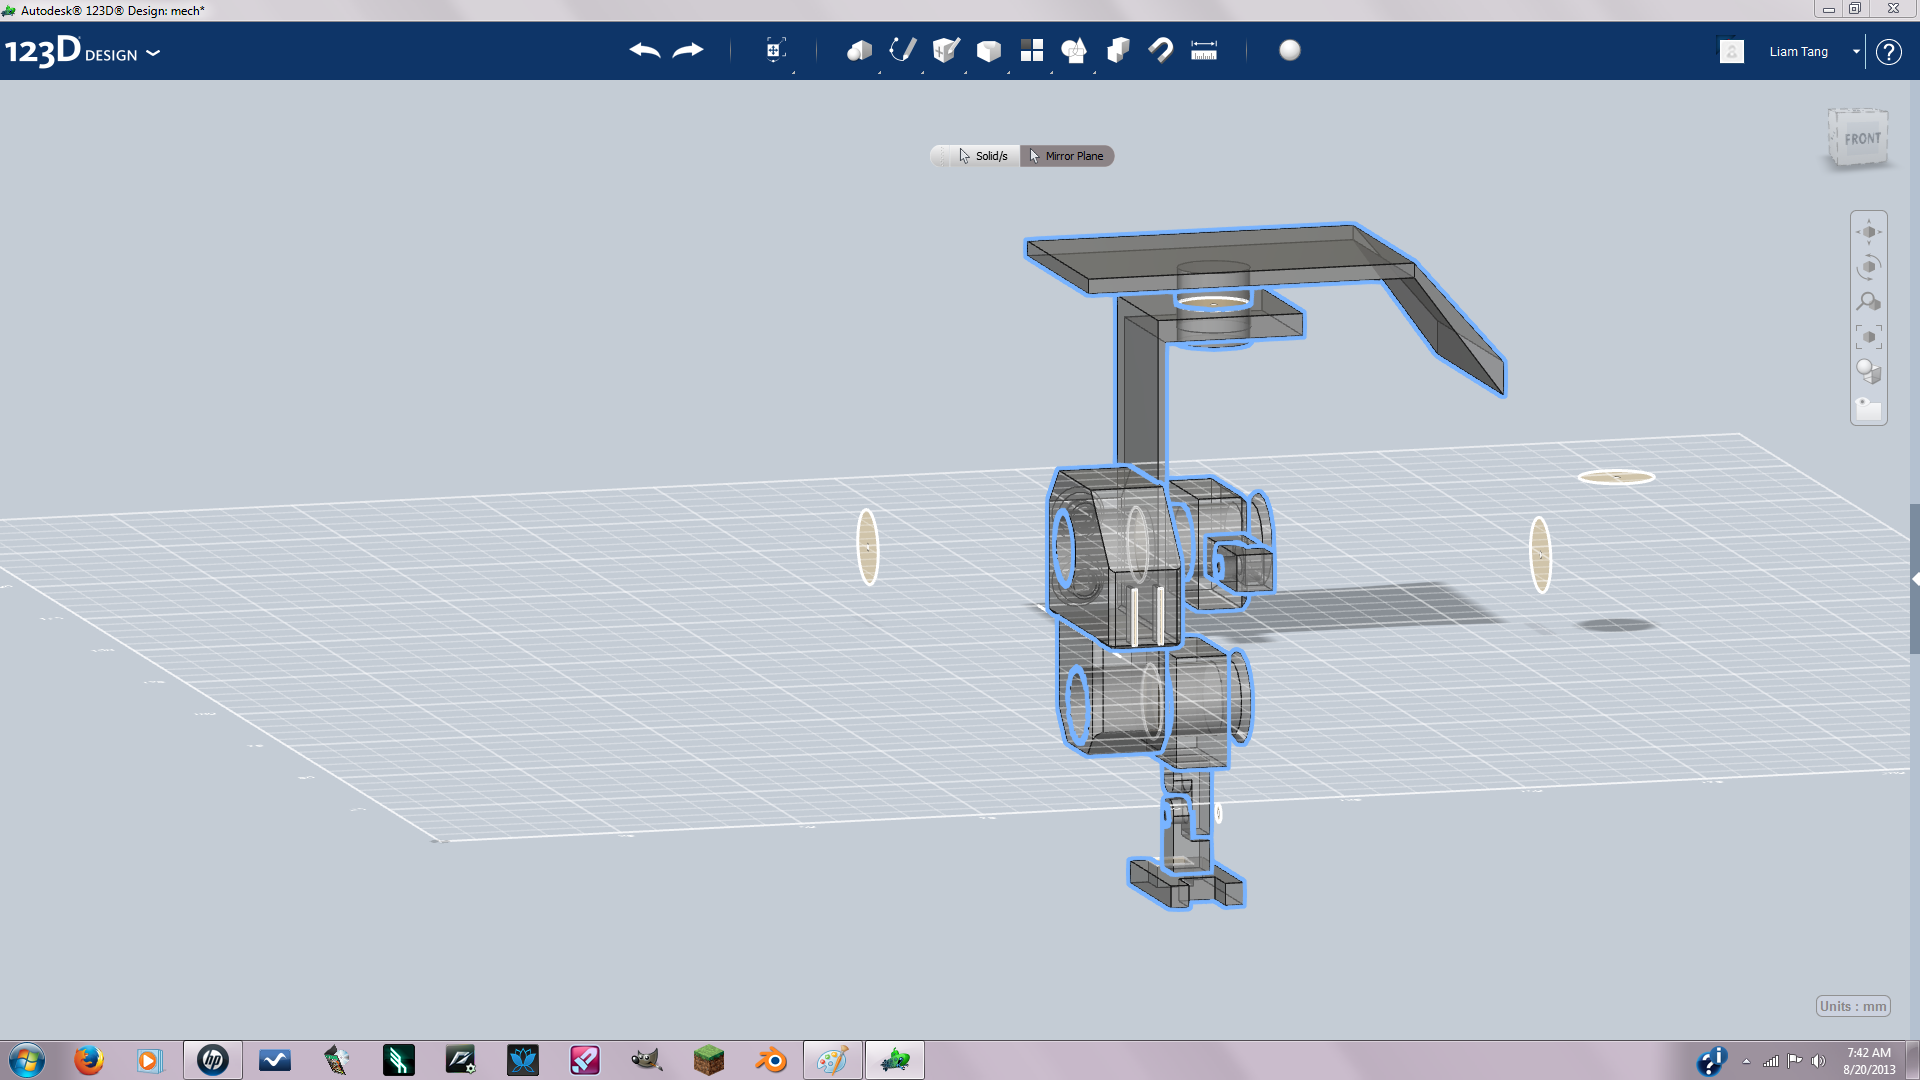1920x1080 pixels.
Task: Open the Windows Start menu
Action: (x=27, y=1060)
